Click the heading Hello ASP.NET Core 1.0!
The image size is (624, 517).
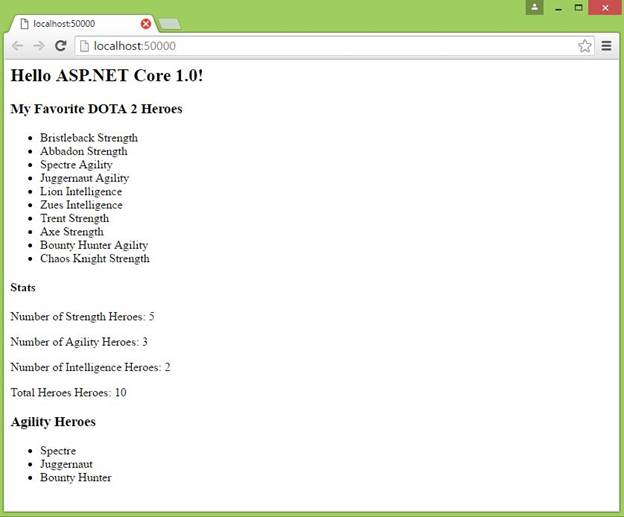[107, 76]
